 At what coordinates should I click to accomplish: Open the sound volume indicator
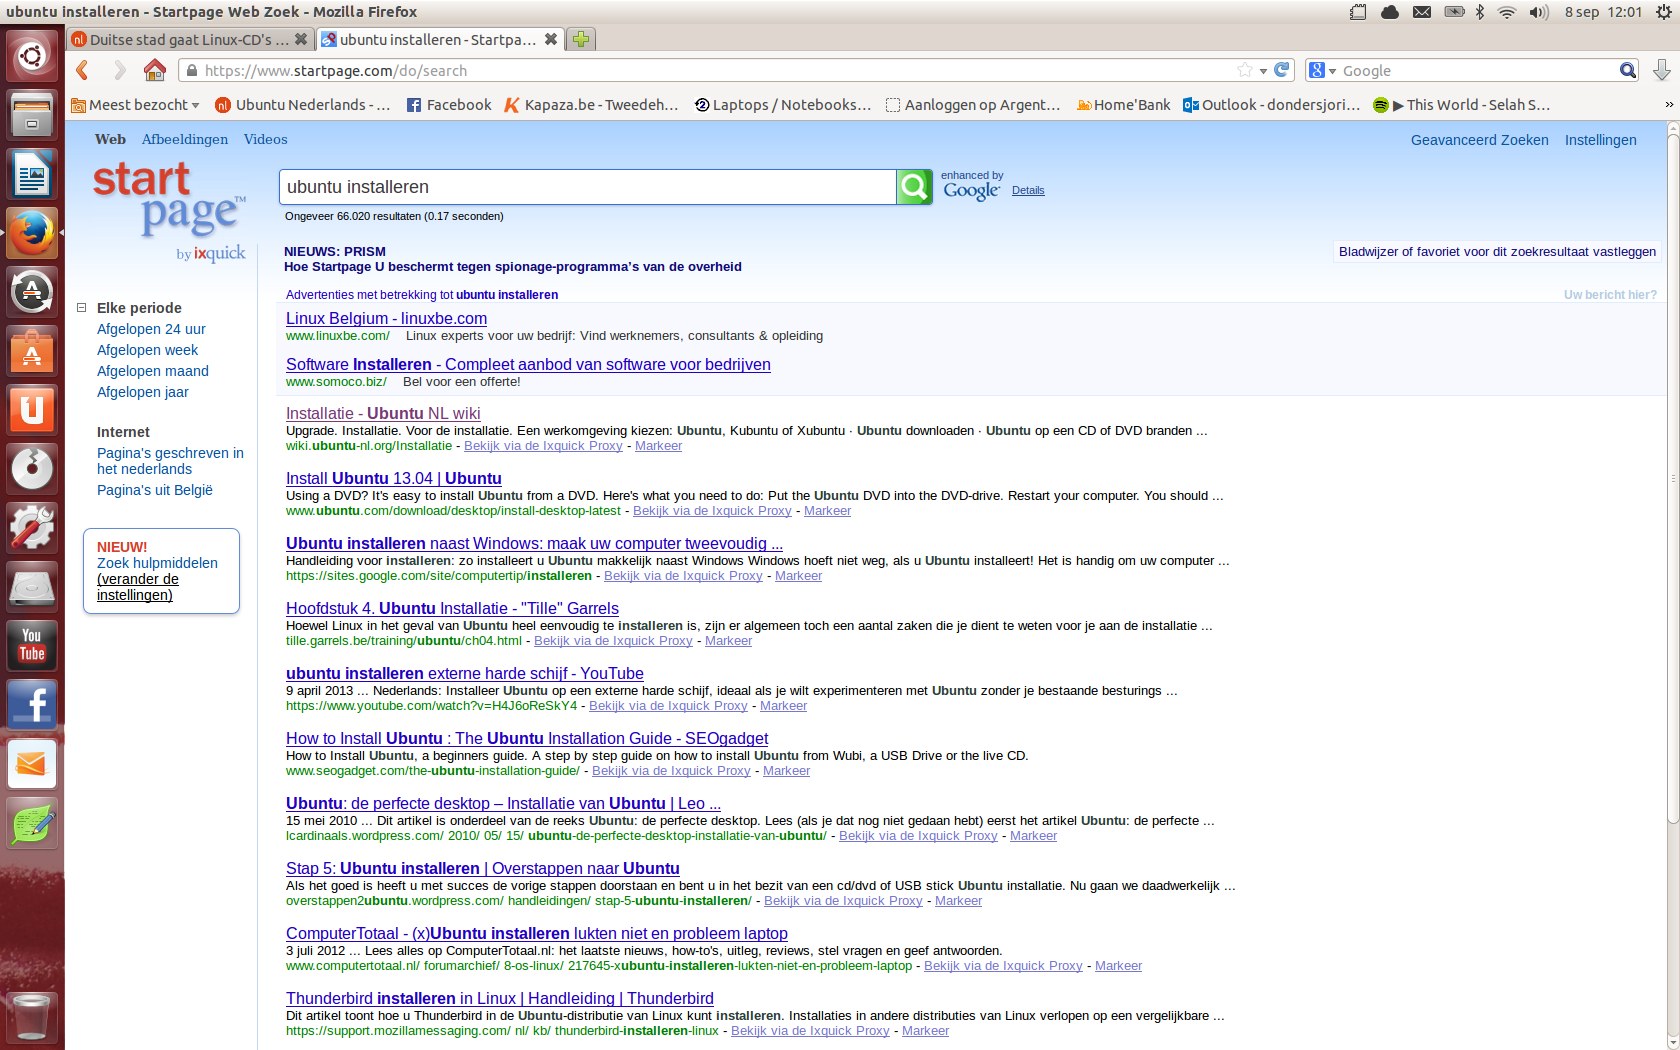(1538, 12)
